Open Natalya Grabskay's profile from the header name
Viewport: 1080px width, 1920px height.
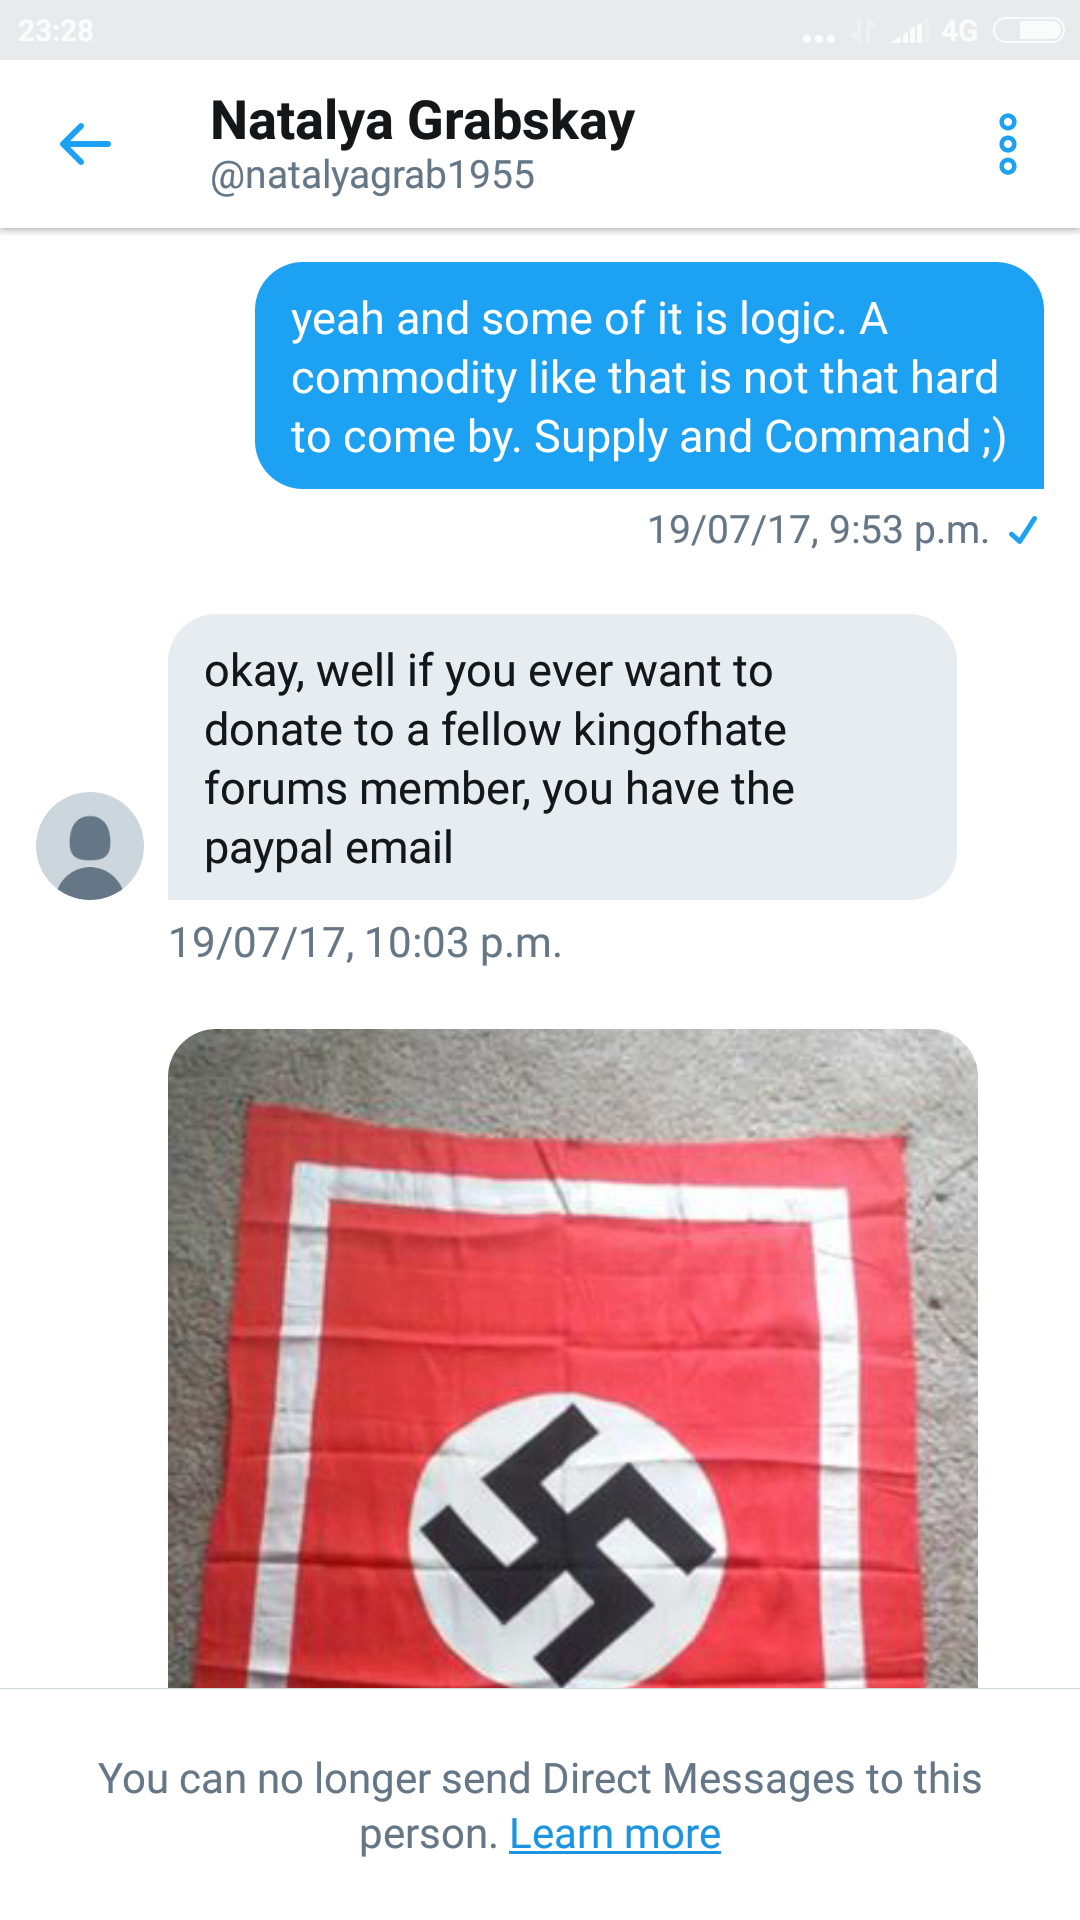point(423,121)
